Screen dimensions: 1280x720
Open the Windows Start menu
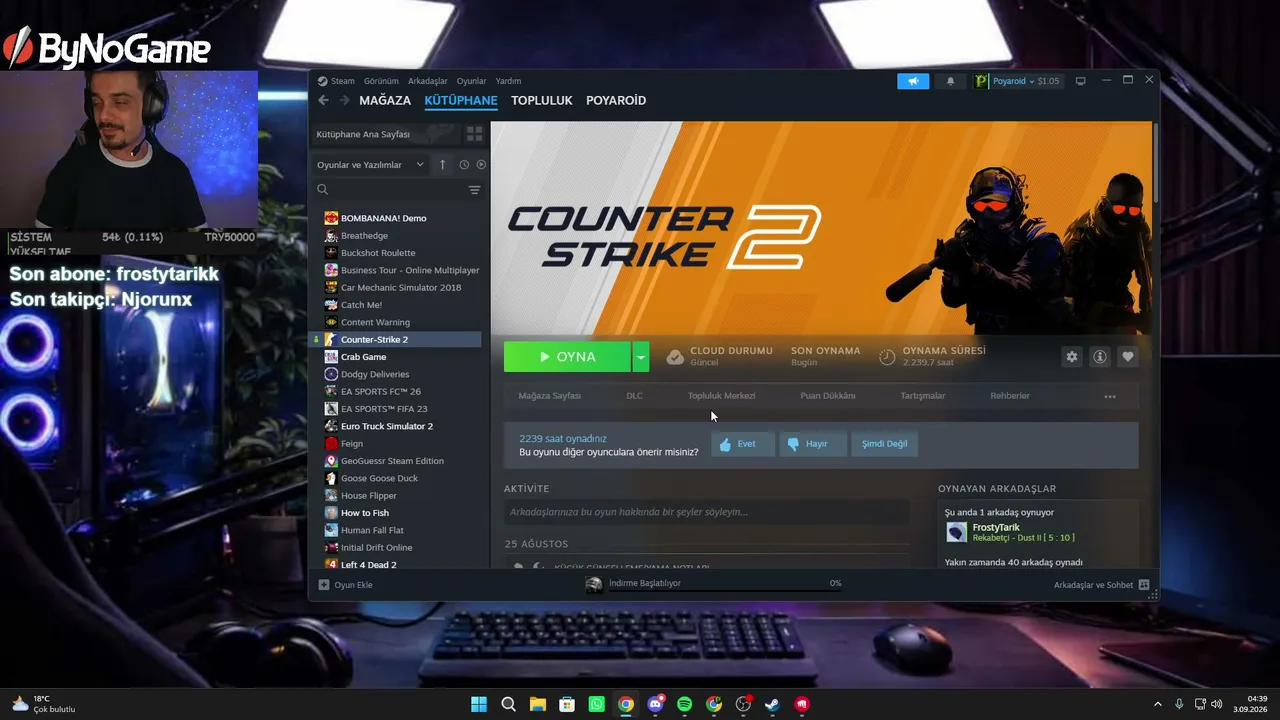pos(479,704)
